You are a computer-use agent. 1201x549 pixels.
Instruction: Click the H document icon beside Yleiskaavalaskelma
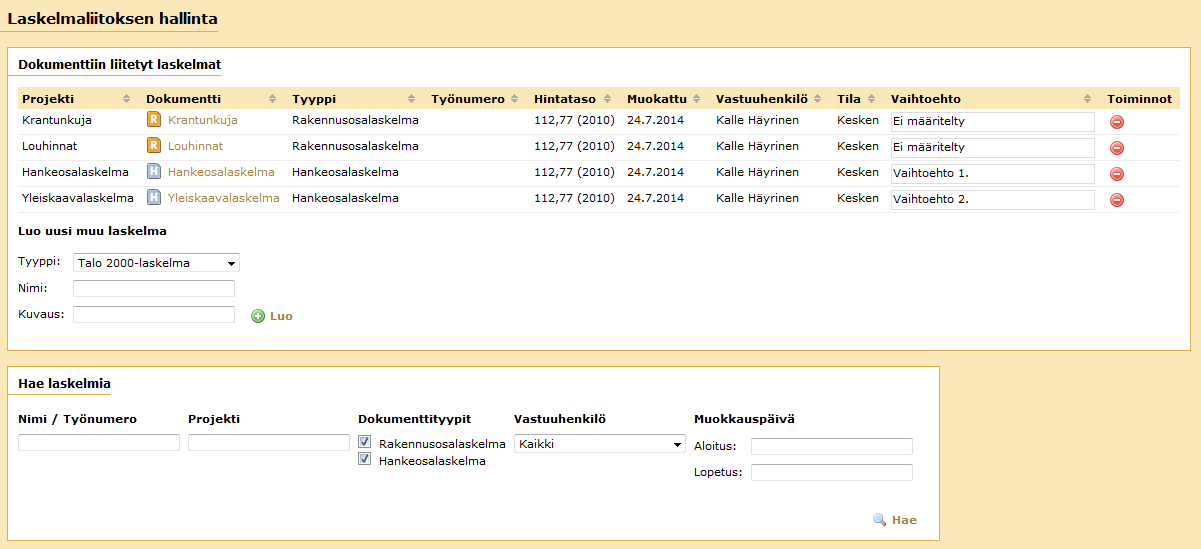[x=154, y=198]
